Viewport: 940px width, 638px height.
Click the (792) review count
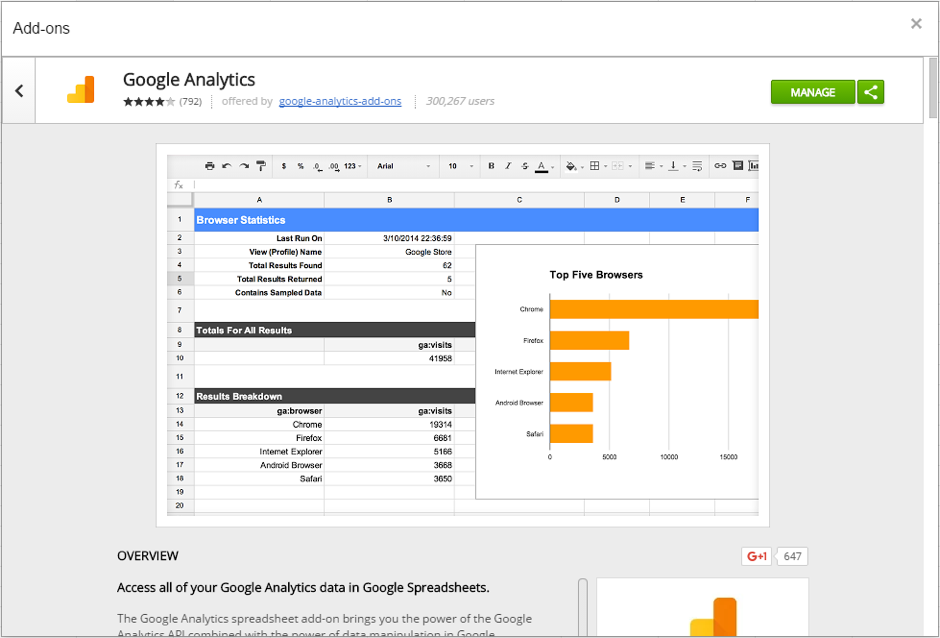[191, 101]
